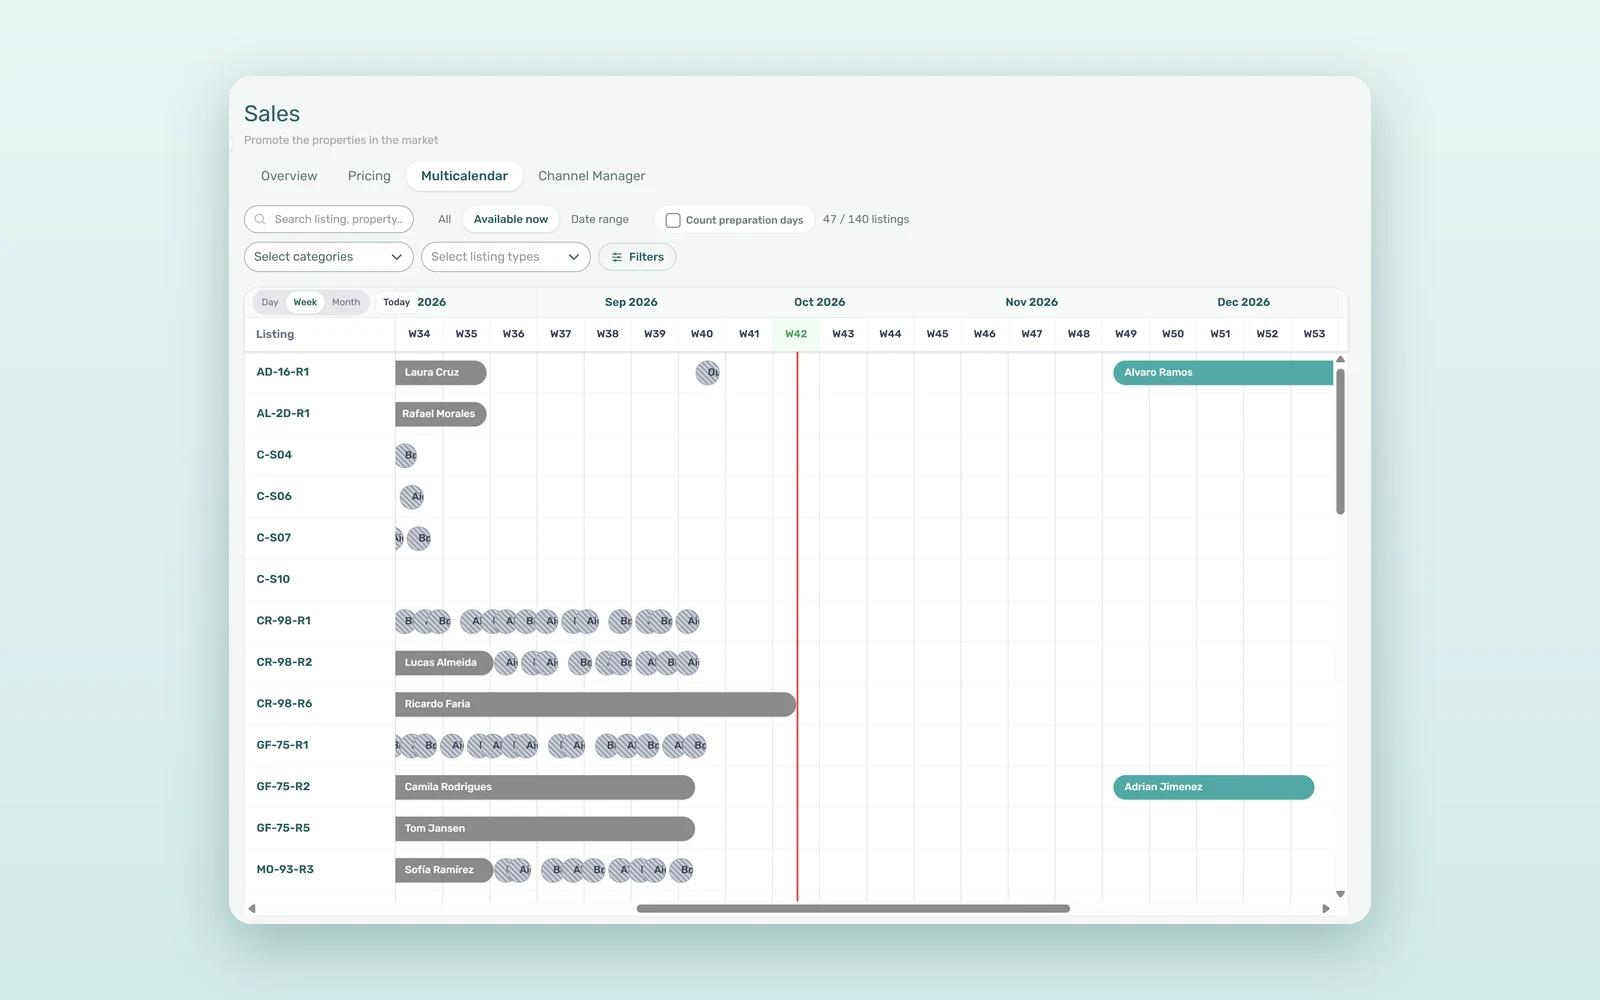Click the C-S10 listing name
This screenshot has width=1600, height=1000.
(273, 579)
